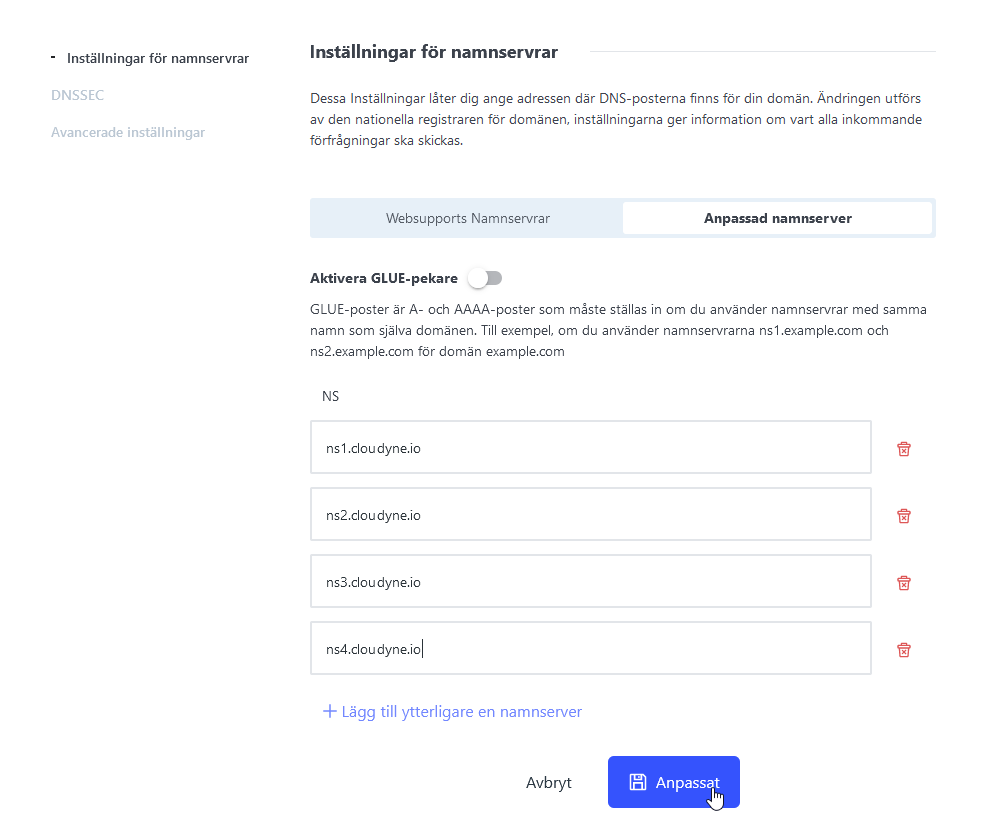Place cursor in ns4.cloudyne.io field
This screenshot has width=992, height=839.
pyautogui.click(x=590, y=649)
